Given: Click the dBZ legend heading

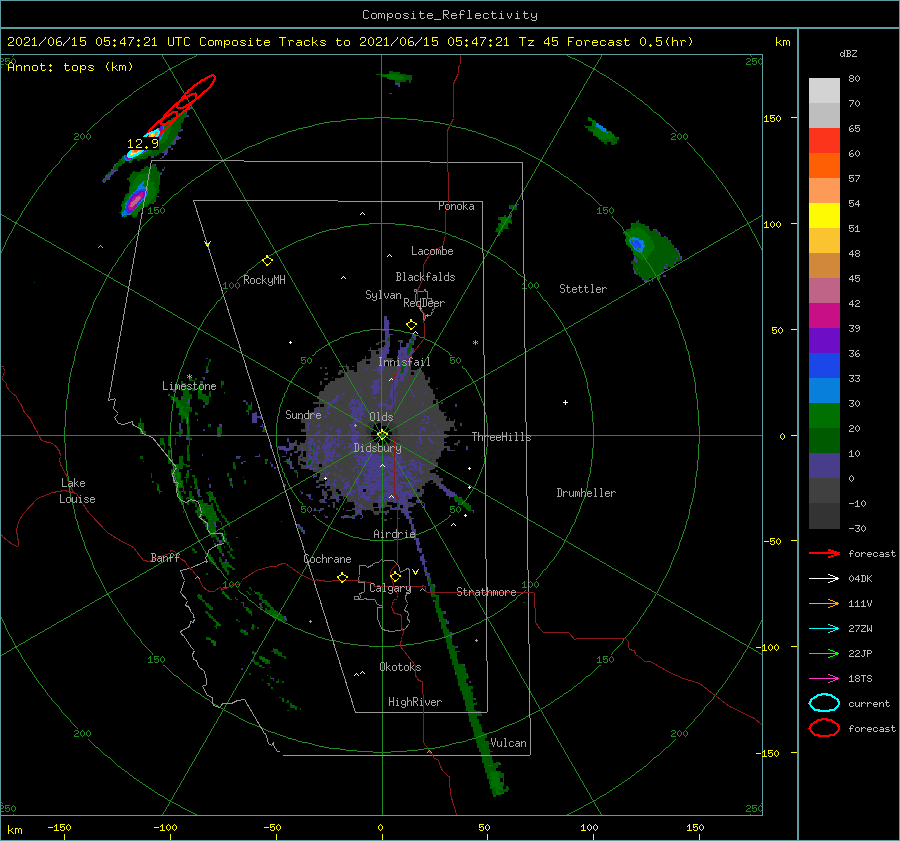Looking at the screenshot, I should (848, 53).
